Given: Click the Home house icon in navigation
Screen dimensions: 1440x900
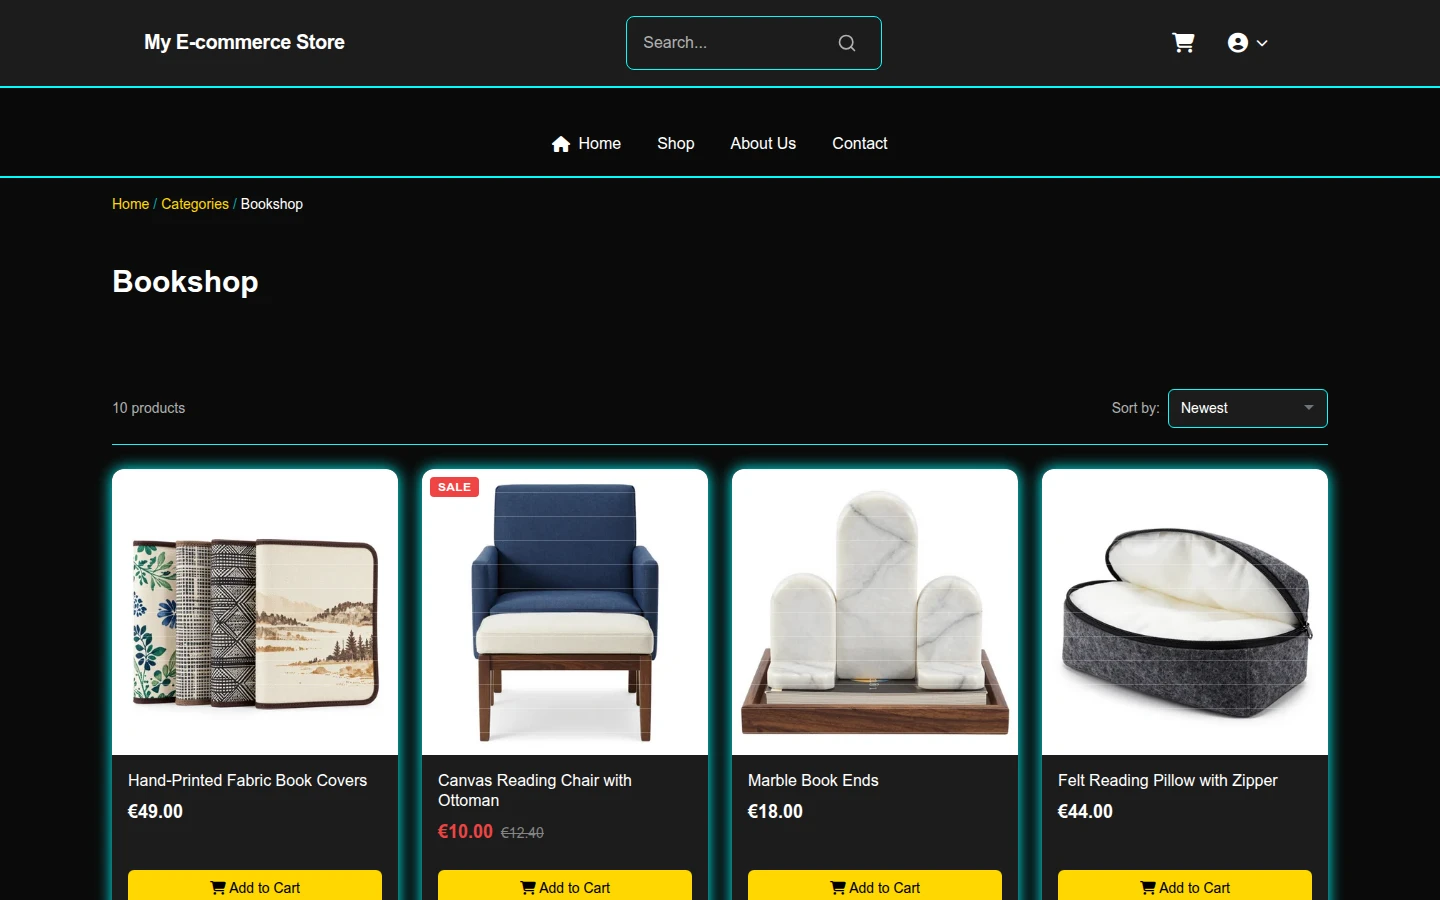Looking at the screenshot, I should (561, 144).
